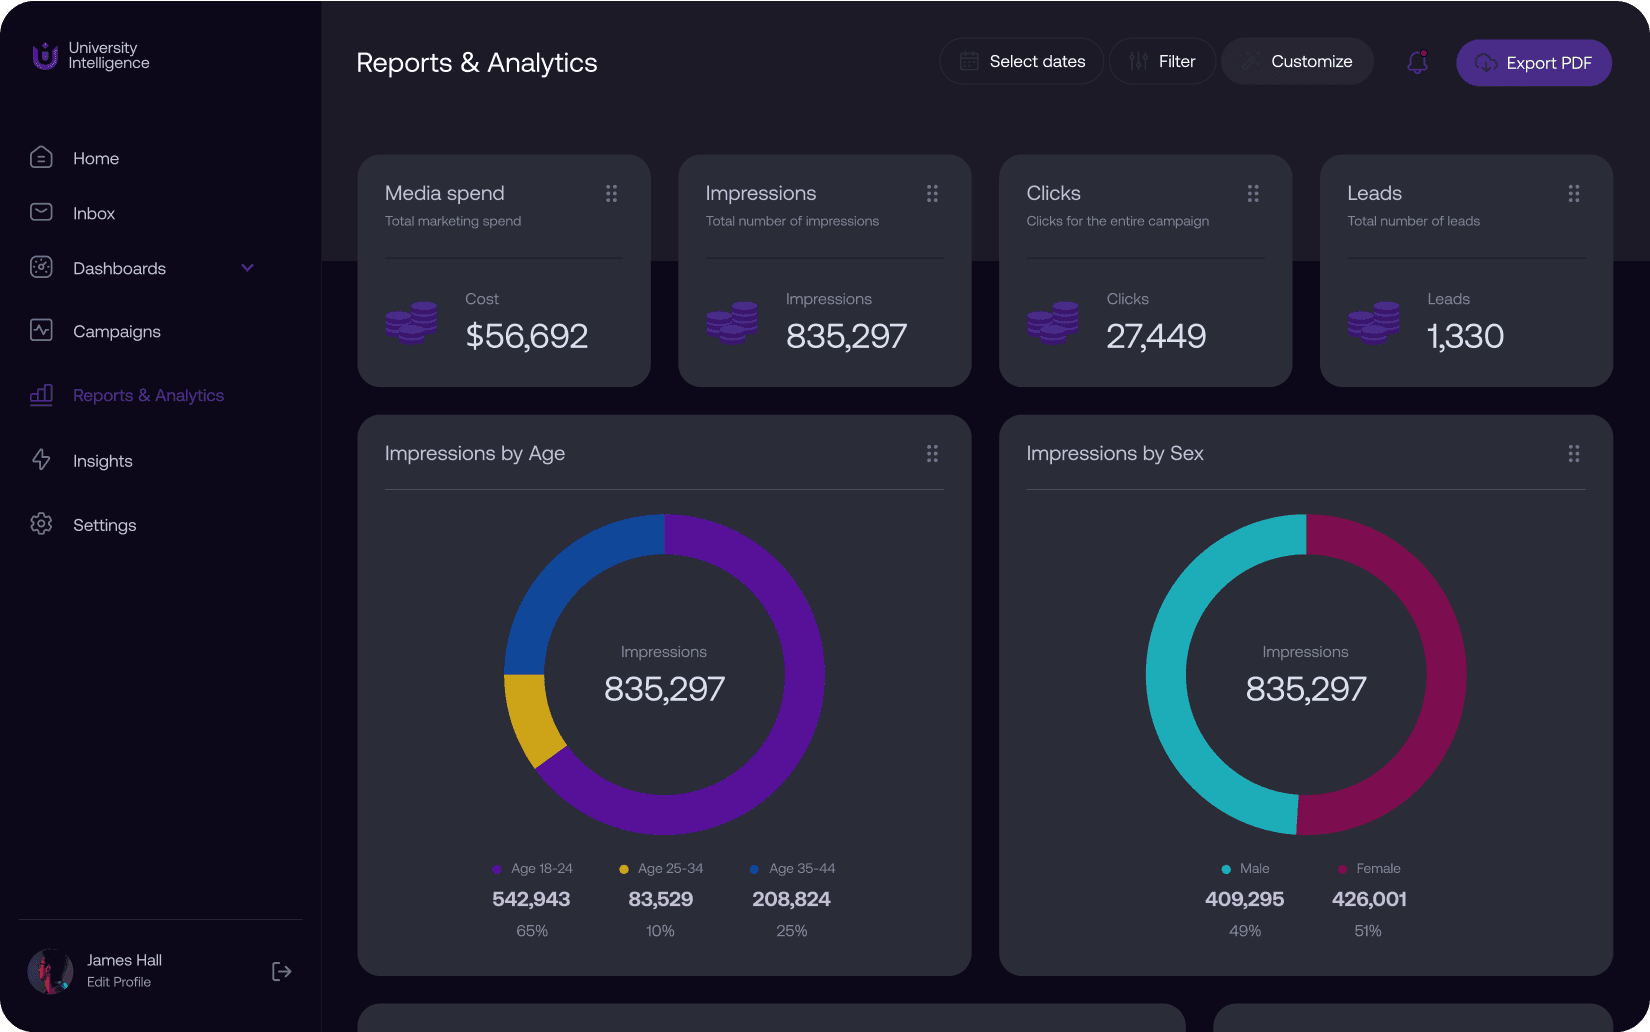Select Age 35-44 legend entry

792,899
